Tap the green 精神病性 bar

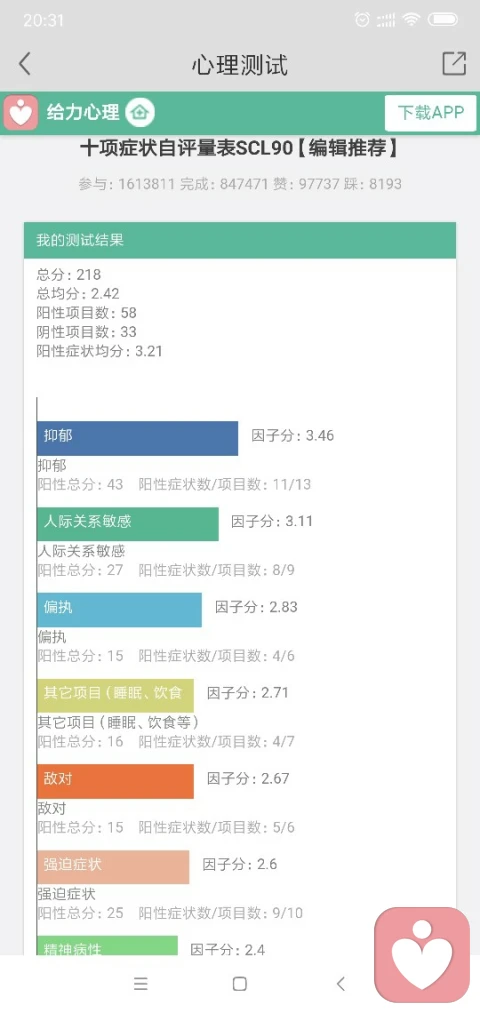pyautogui.click(x=107, y=946)
